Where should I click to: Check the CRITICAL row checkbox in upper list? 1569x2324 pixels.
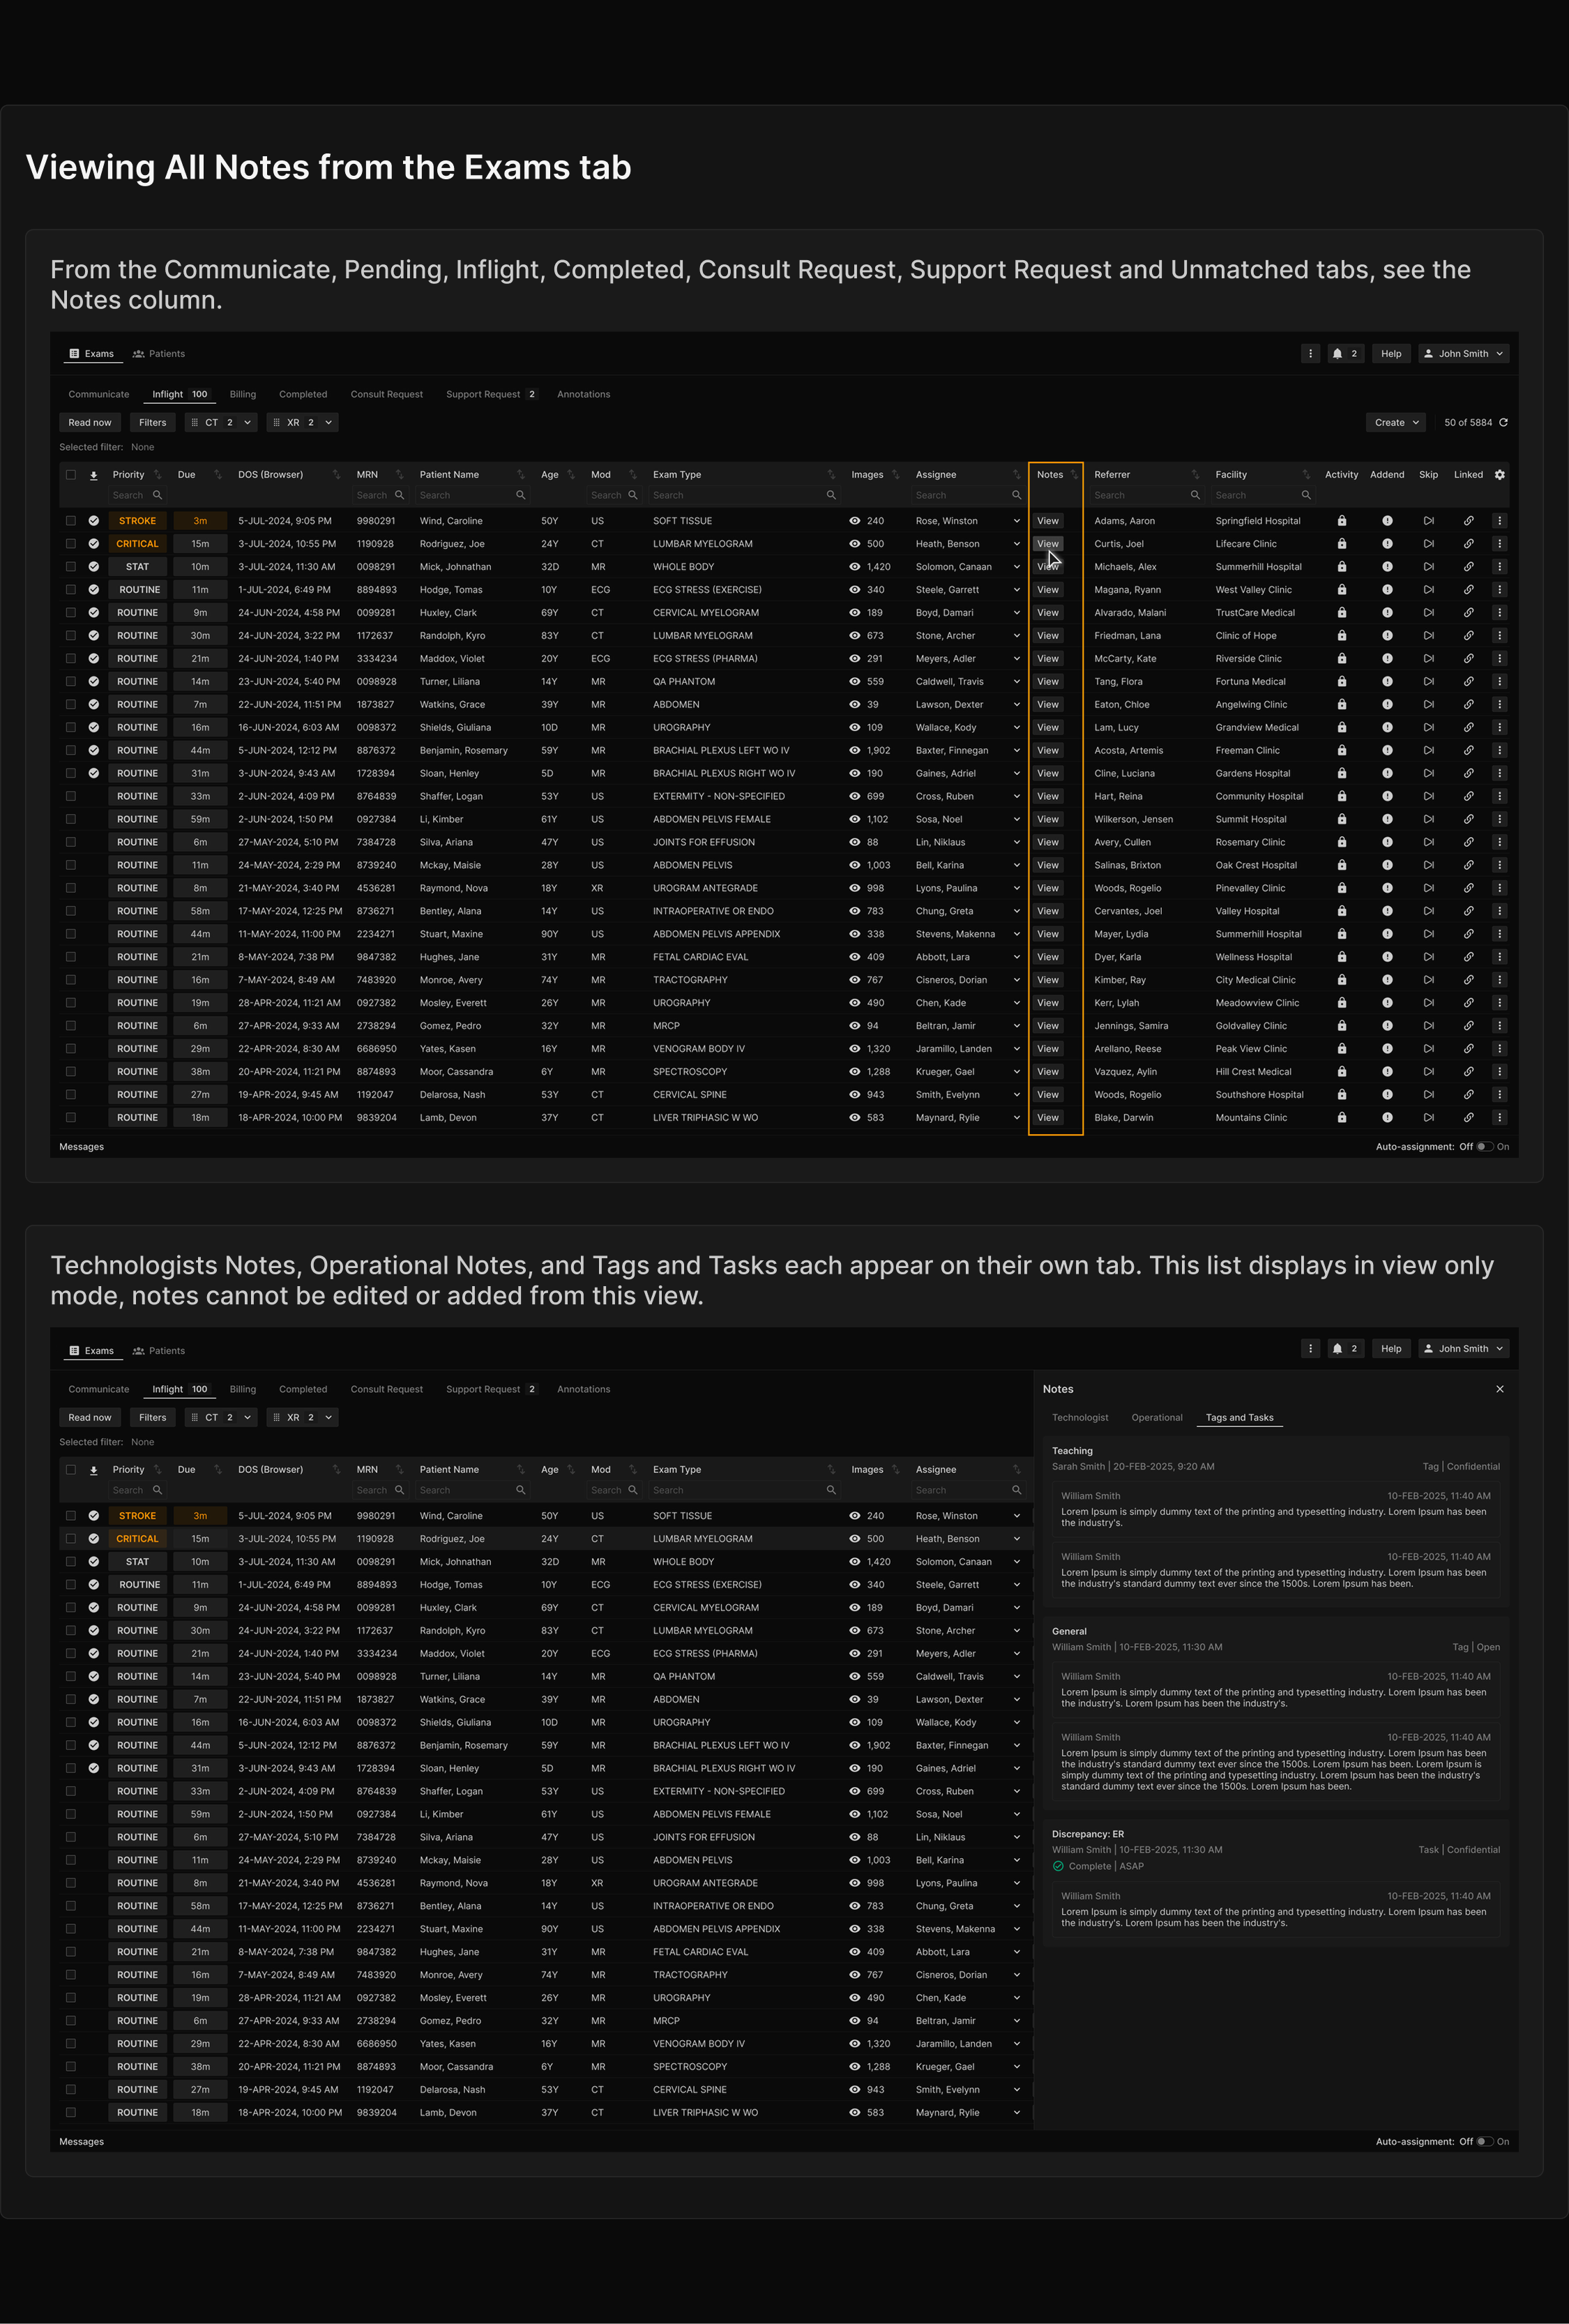click(71, 544)
